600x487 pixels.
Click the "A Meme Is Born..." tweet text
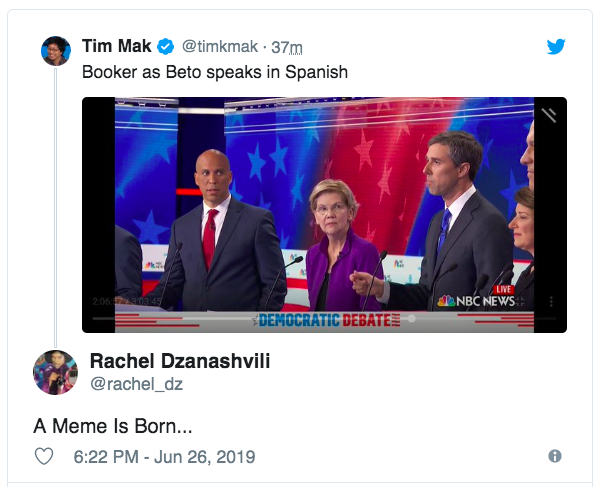pyautogui.click(x=113, y=426)
